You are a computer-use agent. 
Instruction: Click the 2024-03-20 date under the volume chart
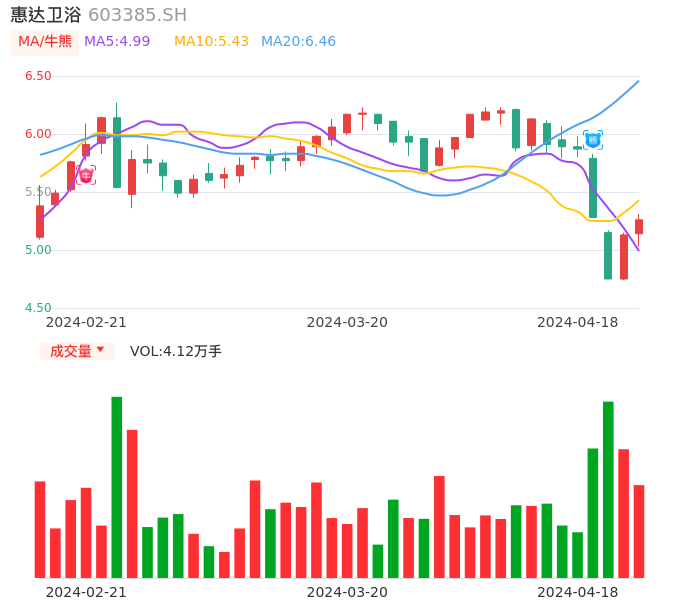click(x=347, y=592)
